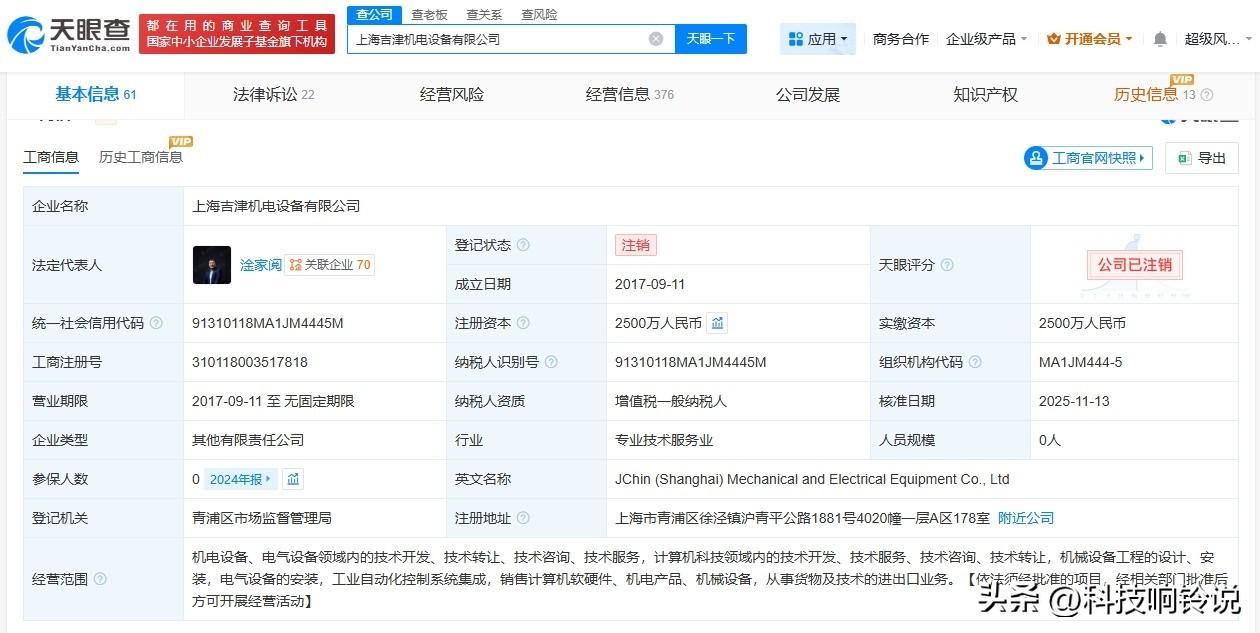
Task: Open the 商务合作 link
Action: [x=901, y=39]
